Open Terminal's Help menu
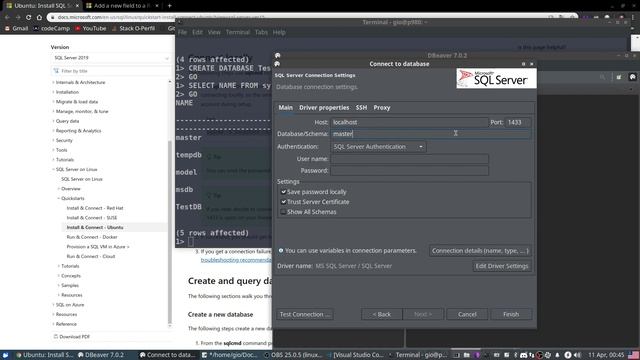This screenshot has width=640, height=360. pyautogui.click(x=279, y=32)
